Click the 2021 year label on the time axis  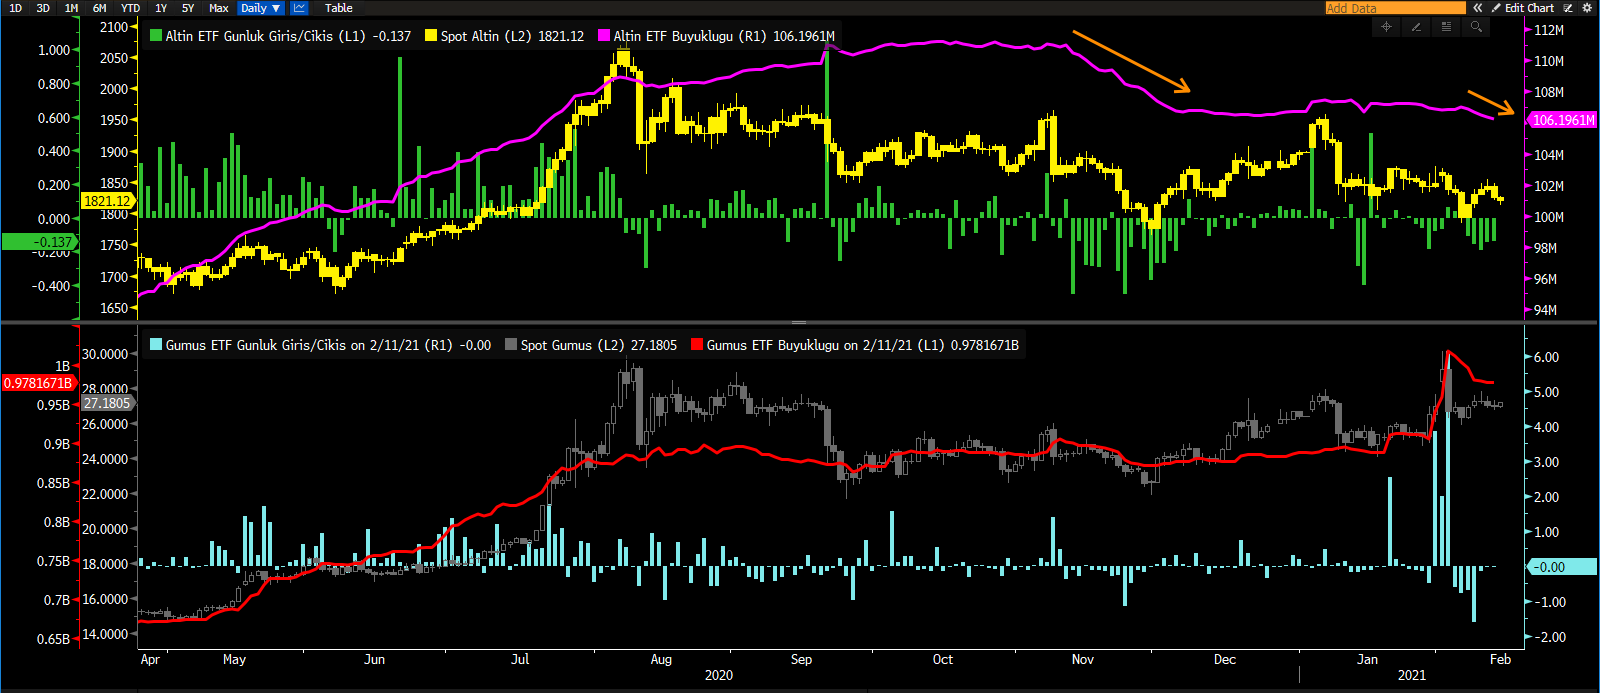coord(1412,675)
